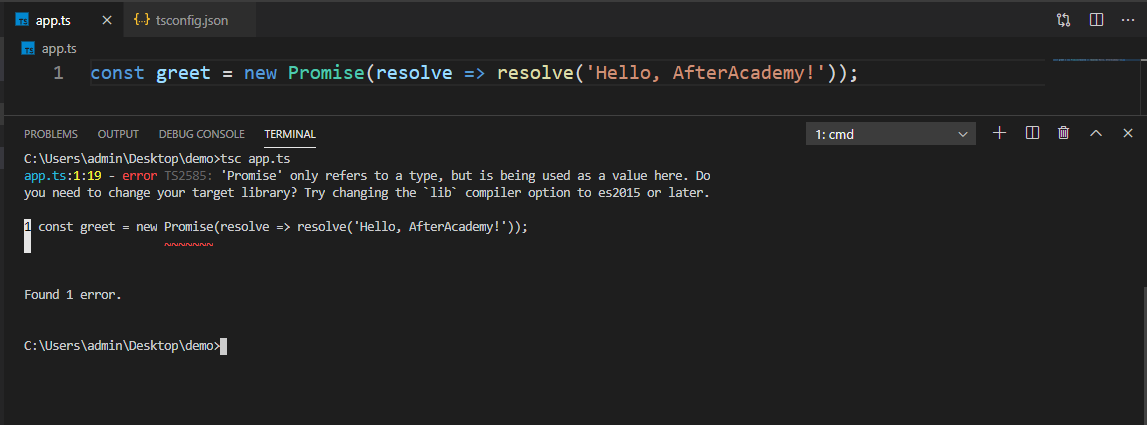1147x425 pixels.
Task: Open the editor More Actions ellipsis menu
Action: pyautogui.click(x=1128, y=20)
